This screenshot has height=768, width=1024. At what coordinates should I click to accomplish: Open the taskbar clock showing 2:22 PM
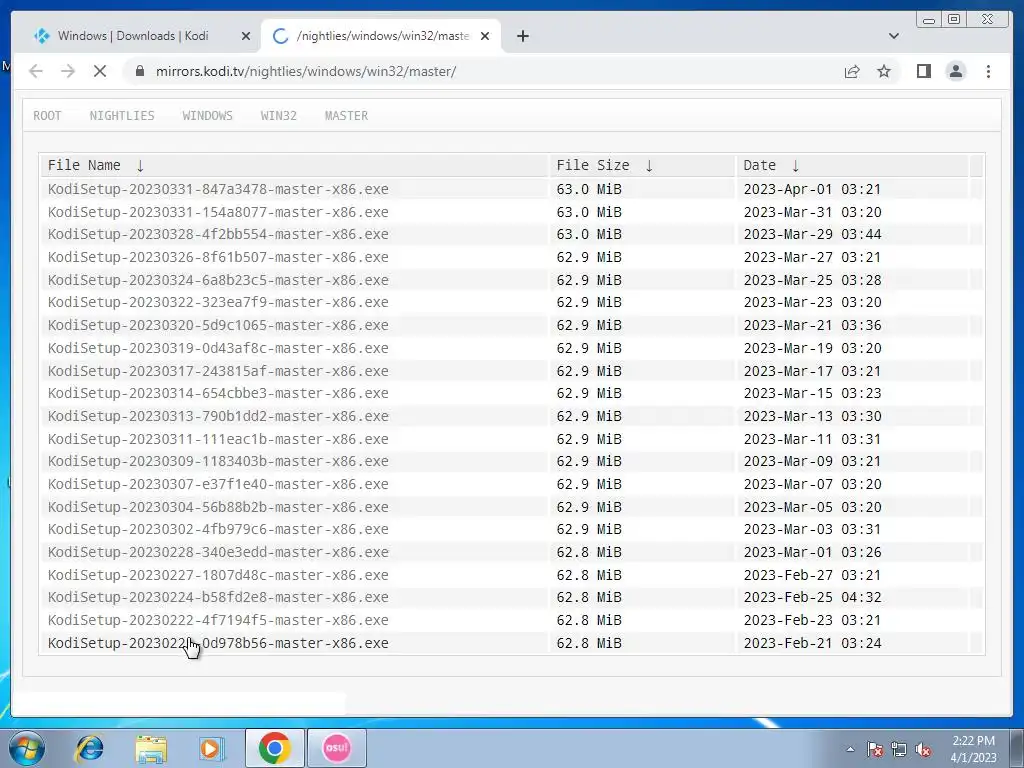[x=973, y=749]
